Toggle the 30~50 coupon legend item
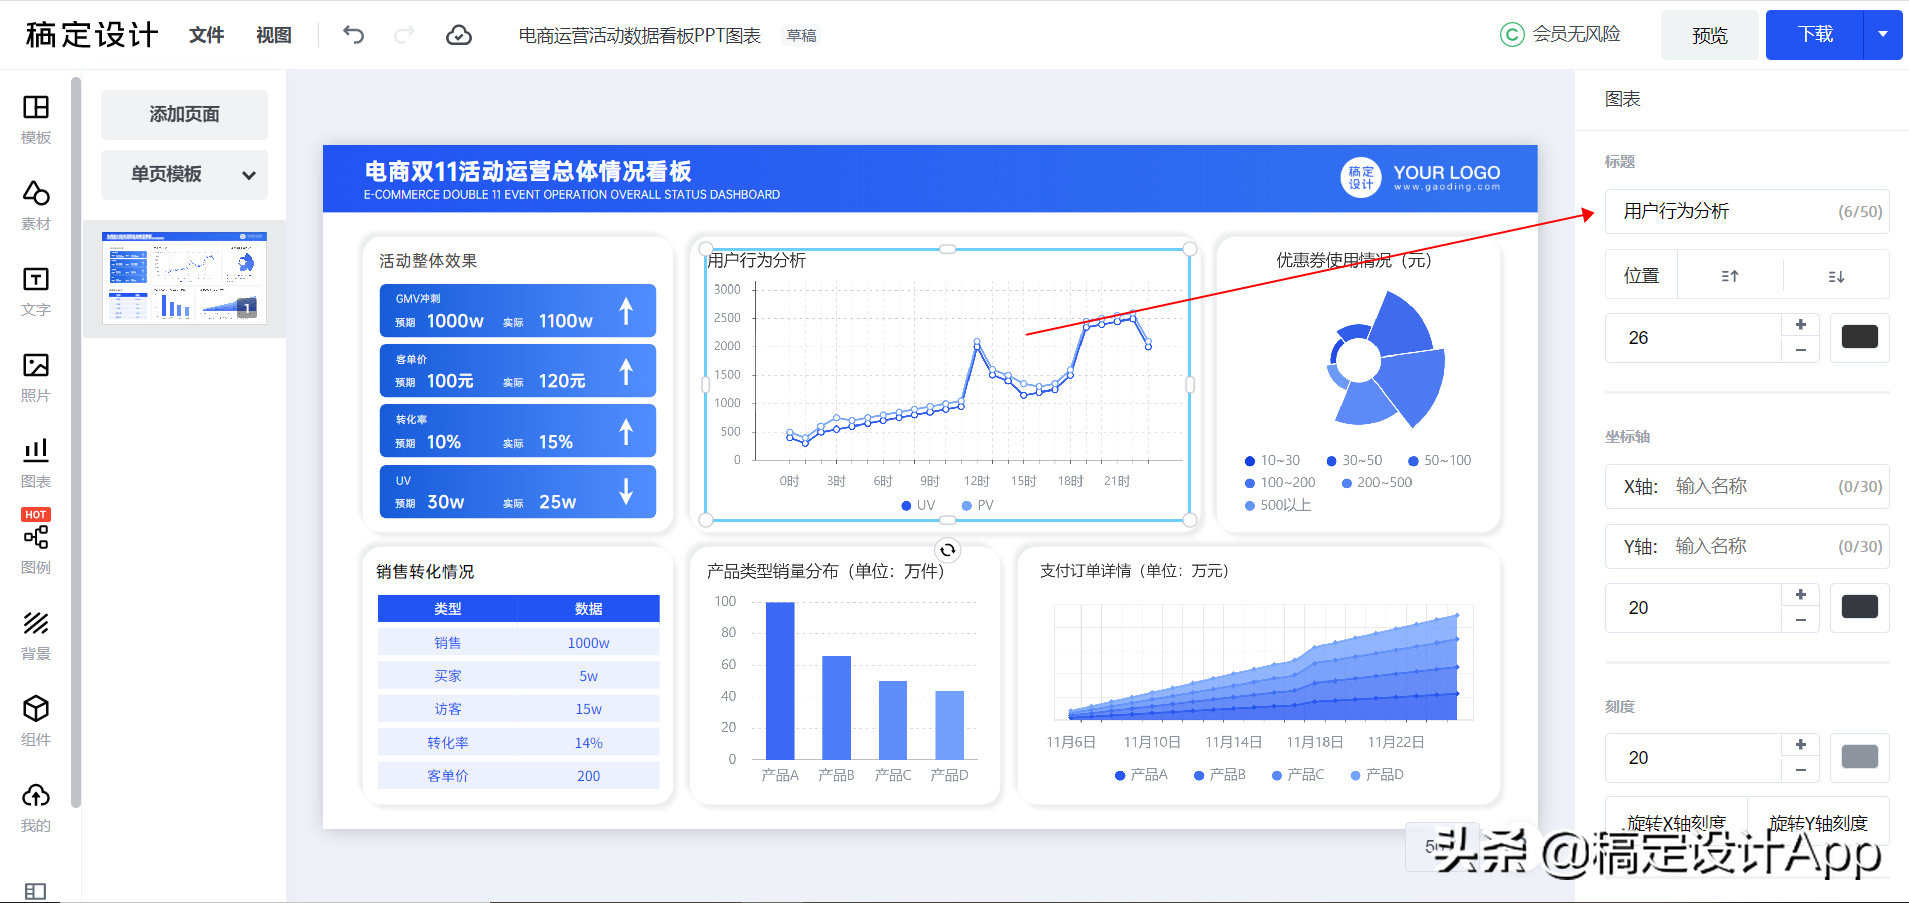Image resolution: width=1909 pixels, height=903 pixels. coord(1354,460)
